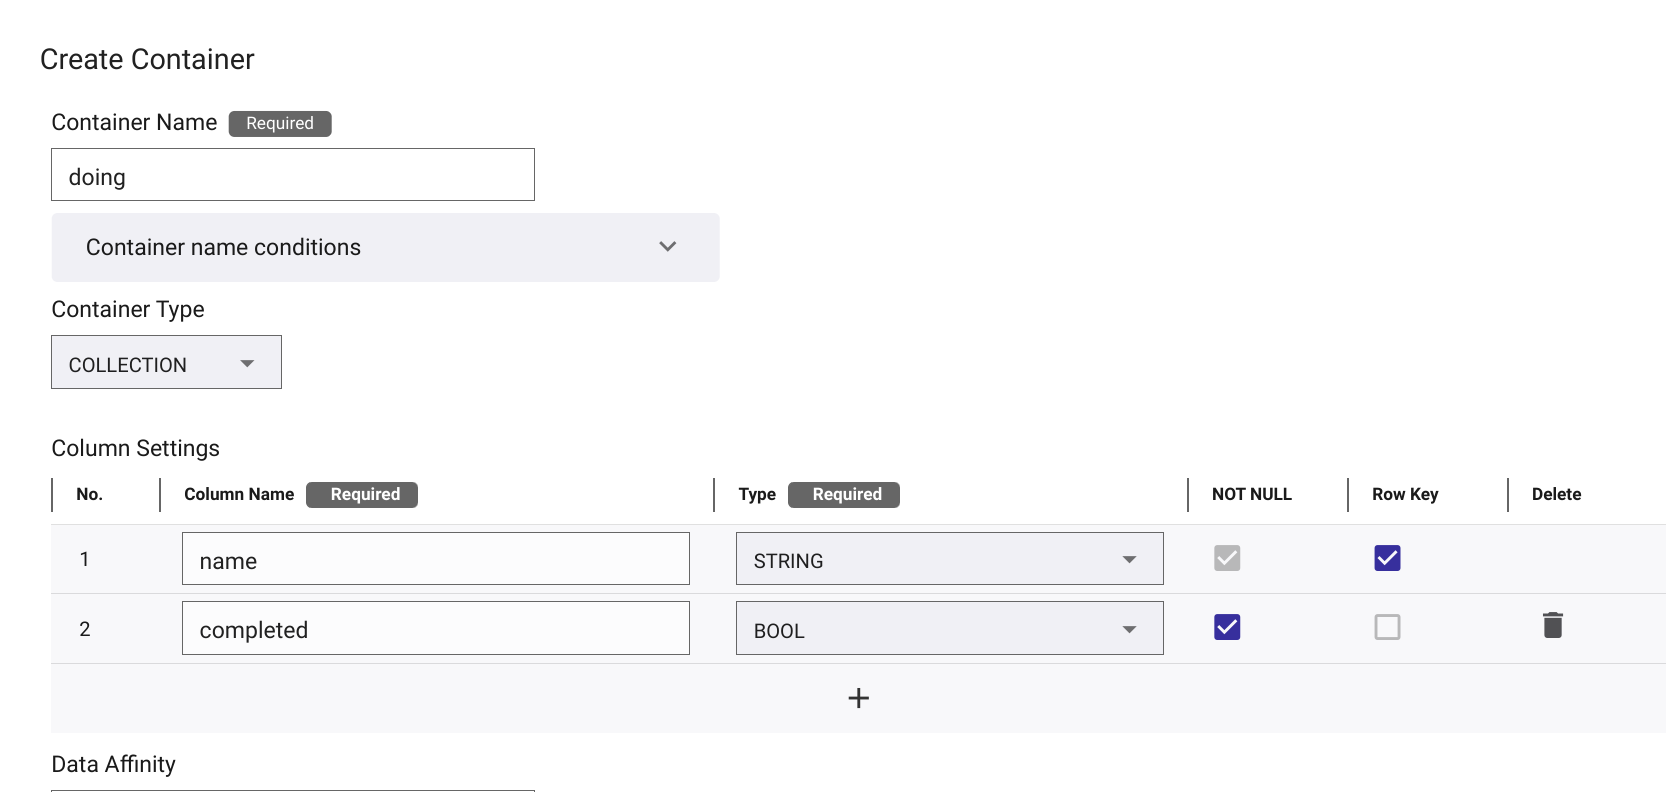Click the chevron on Container name conditions
The width and height of the screenshot is (1676, 792).
pyautogui.click(x=668, y=247)
